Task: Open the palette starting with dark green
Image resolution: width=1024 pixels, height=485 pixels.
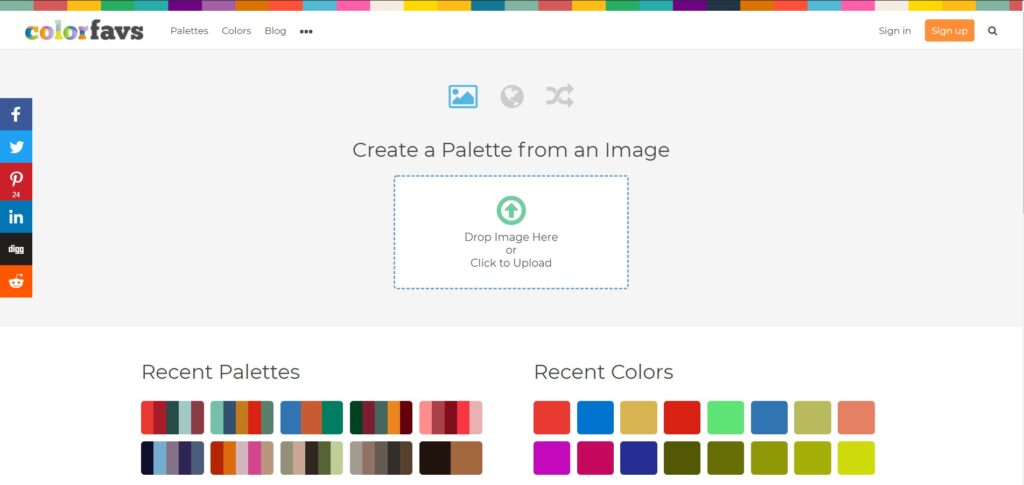Action: pos(381,418)
